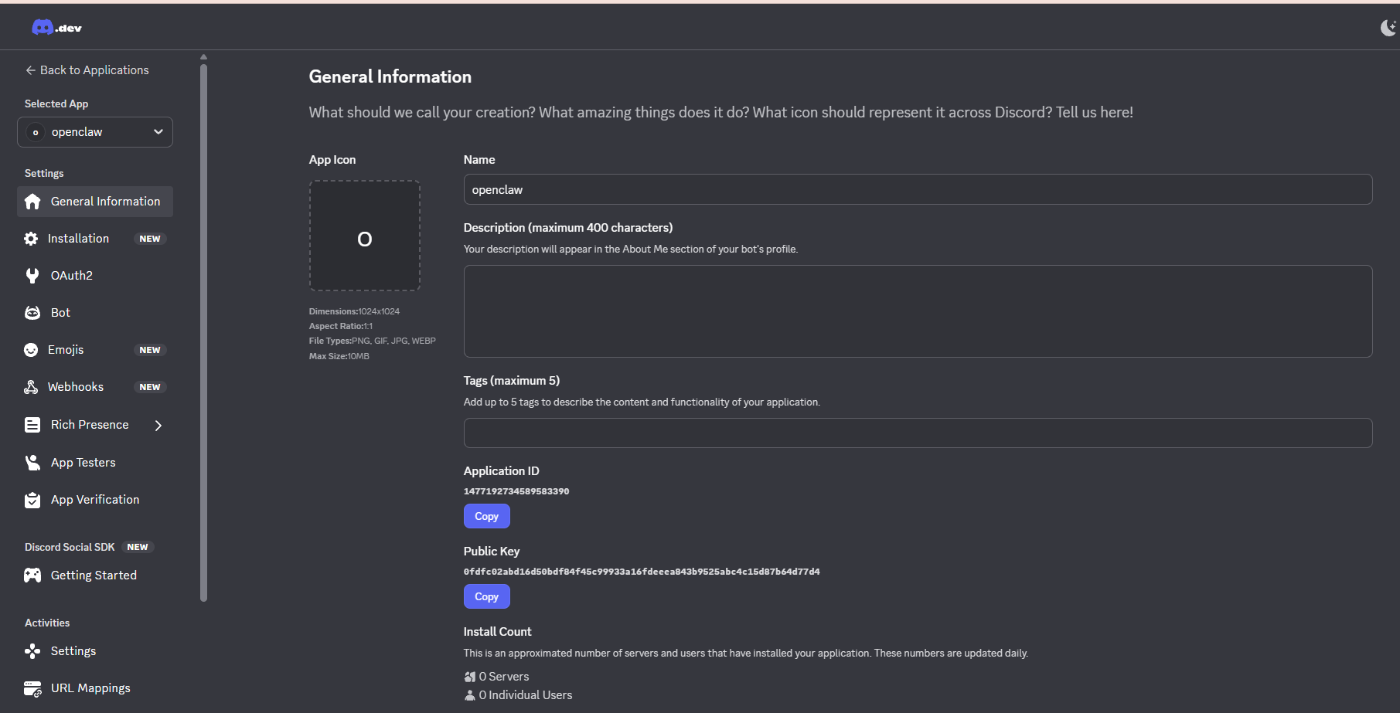This screenshot has width=1400, height=713.
Task: Open Webhooks page icon
Action: [x=31, y=387]
